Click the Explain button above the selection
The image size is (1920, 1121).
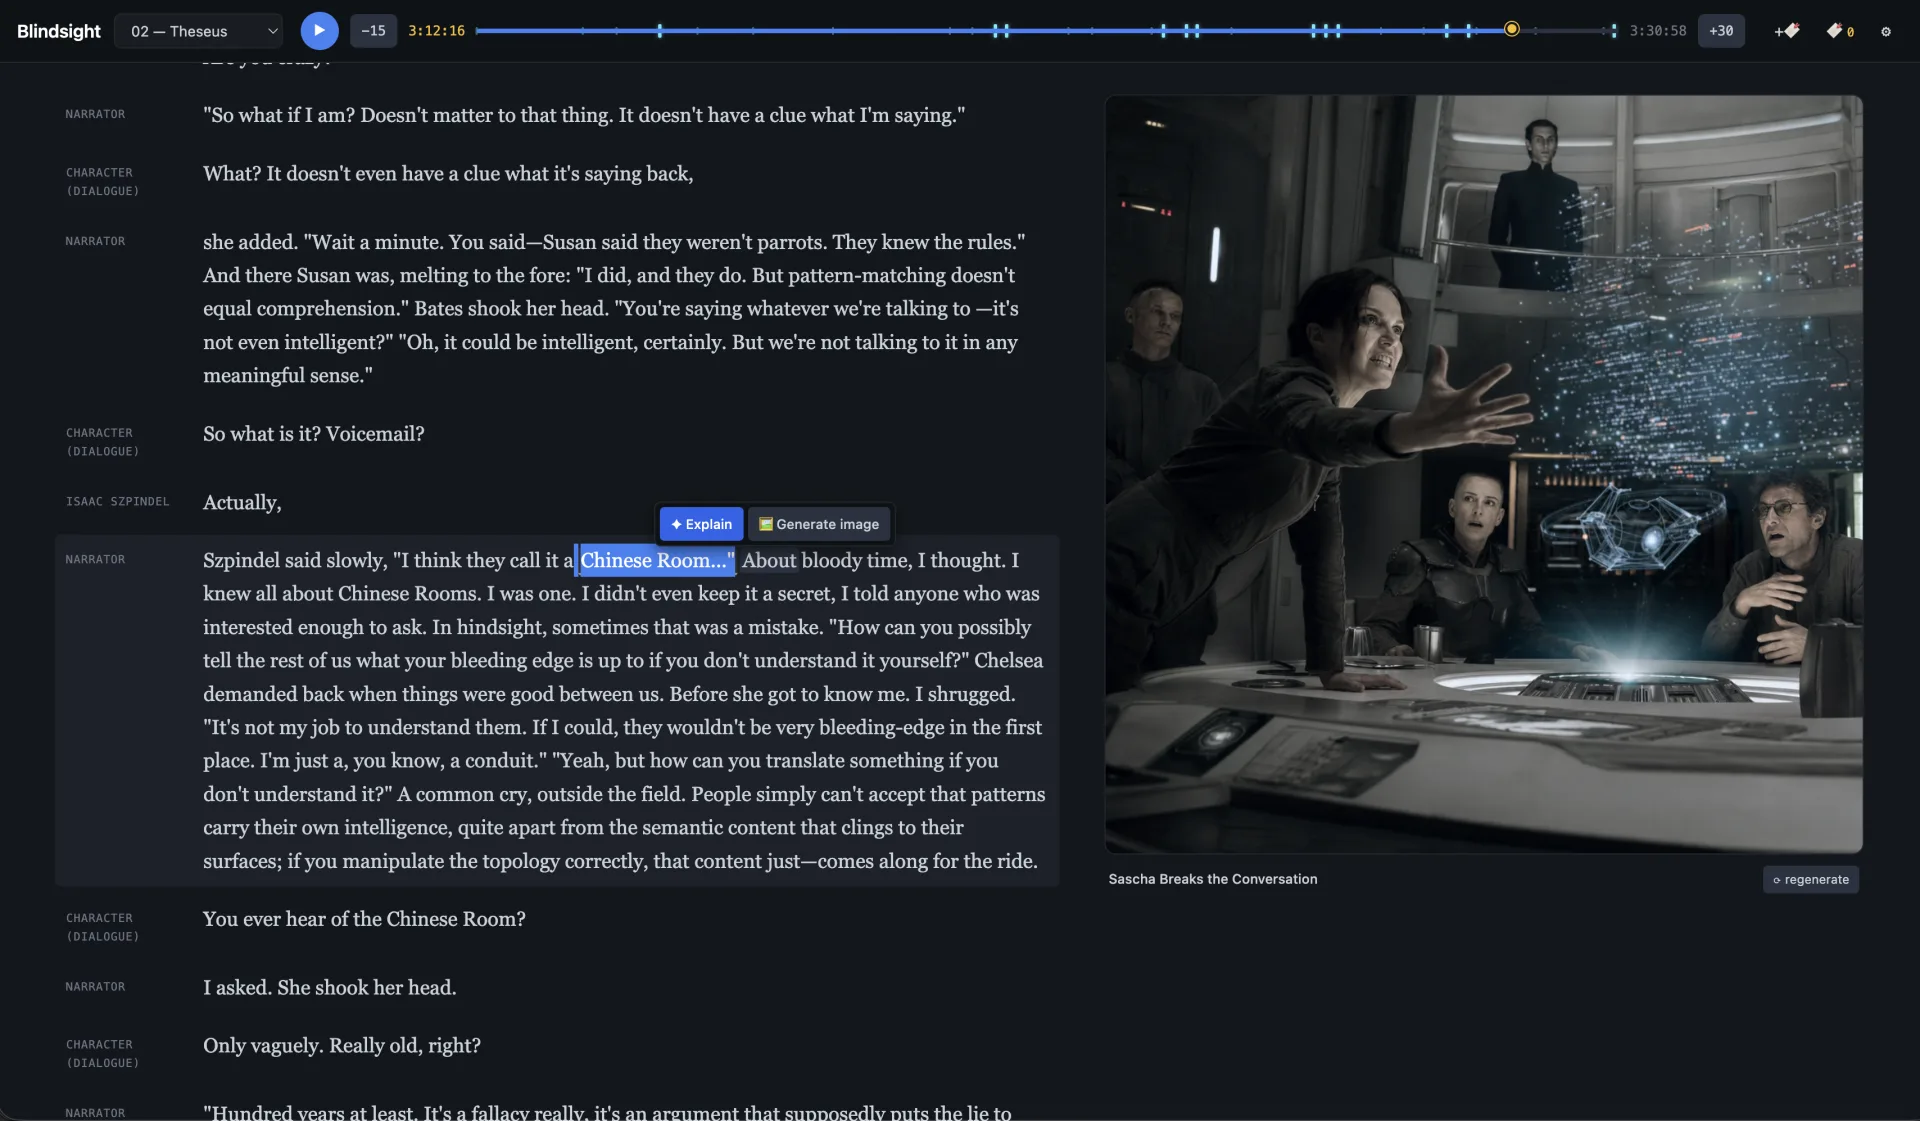click(701, 524)
